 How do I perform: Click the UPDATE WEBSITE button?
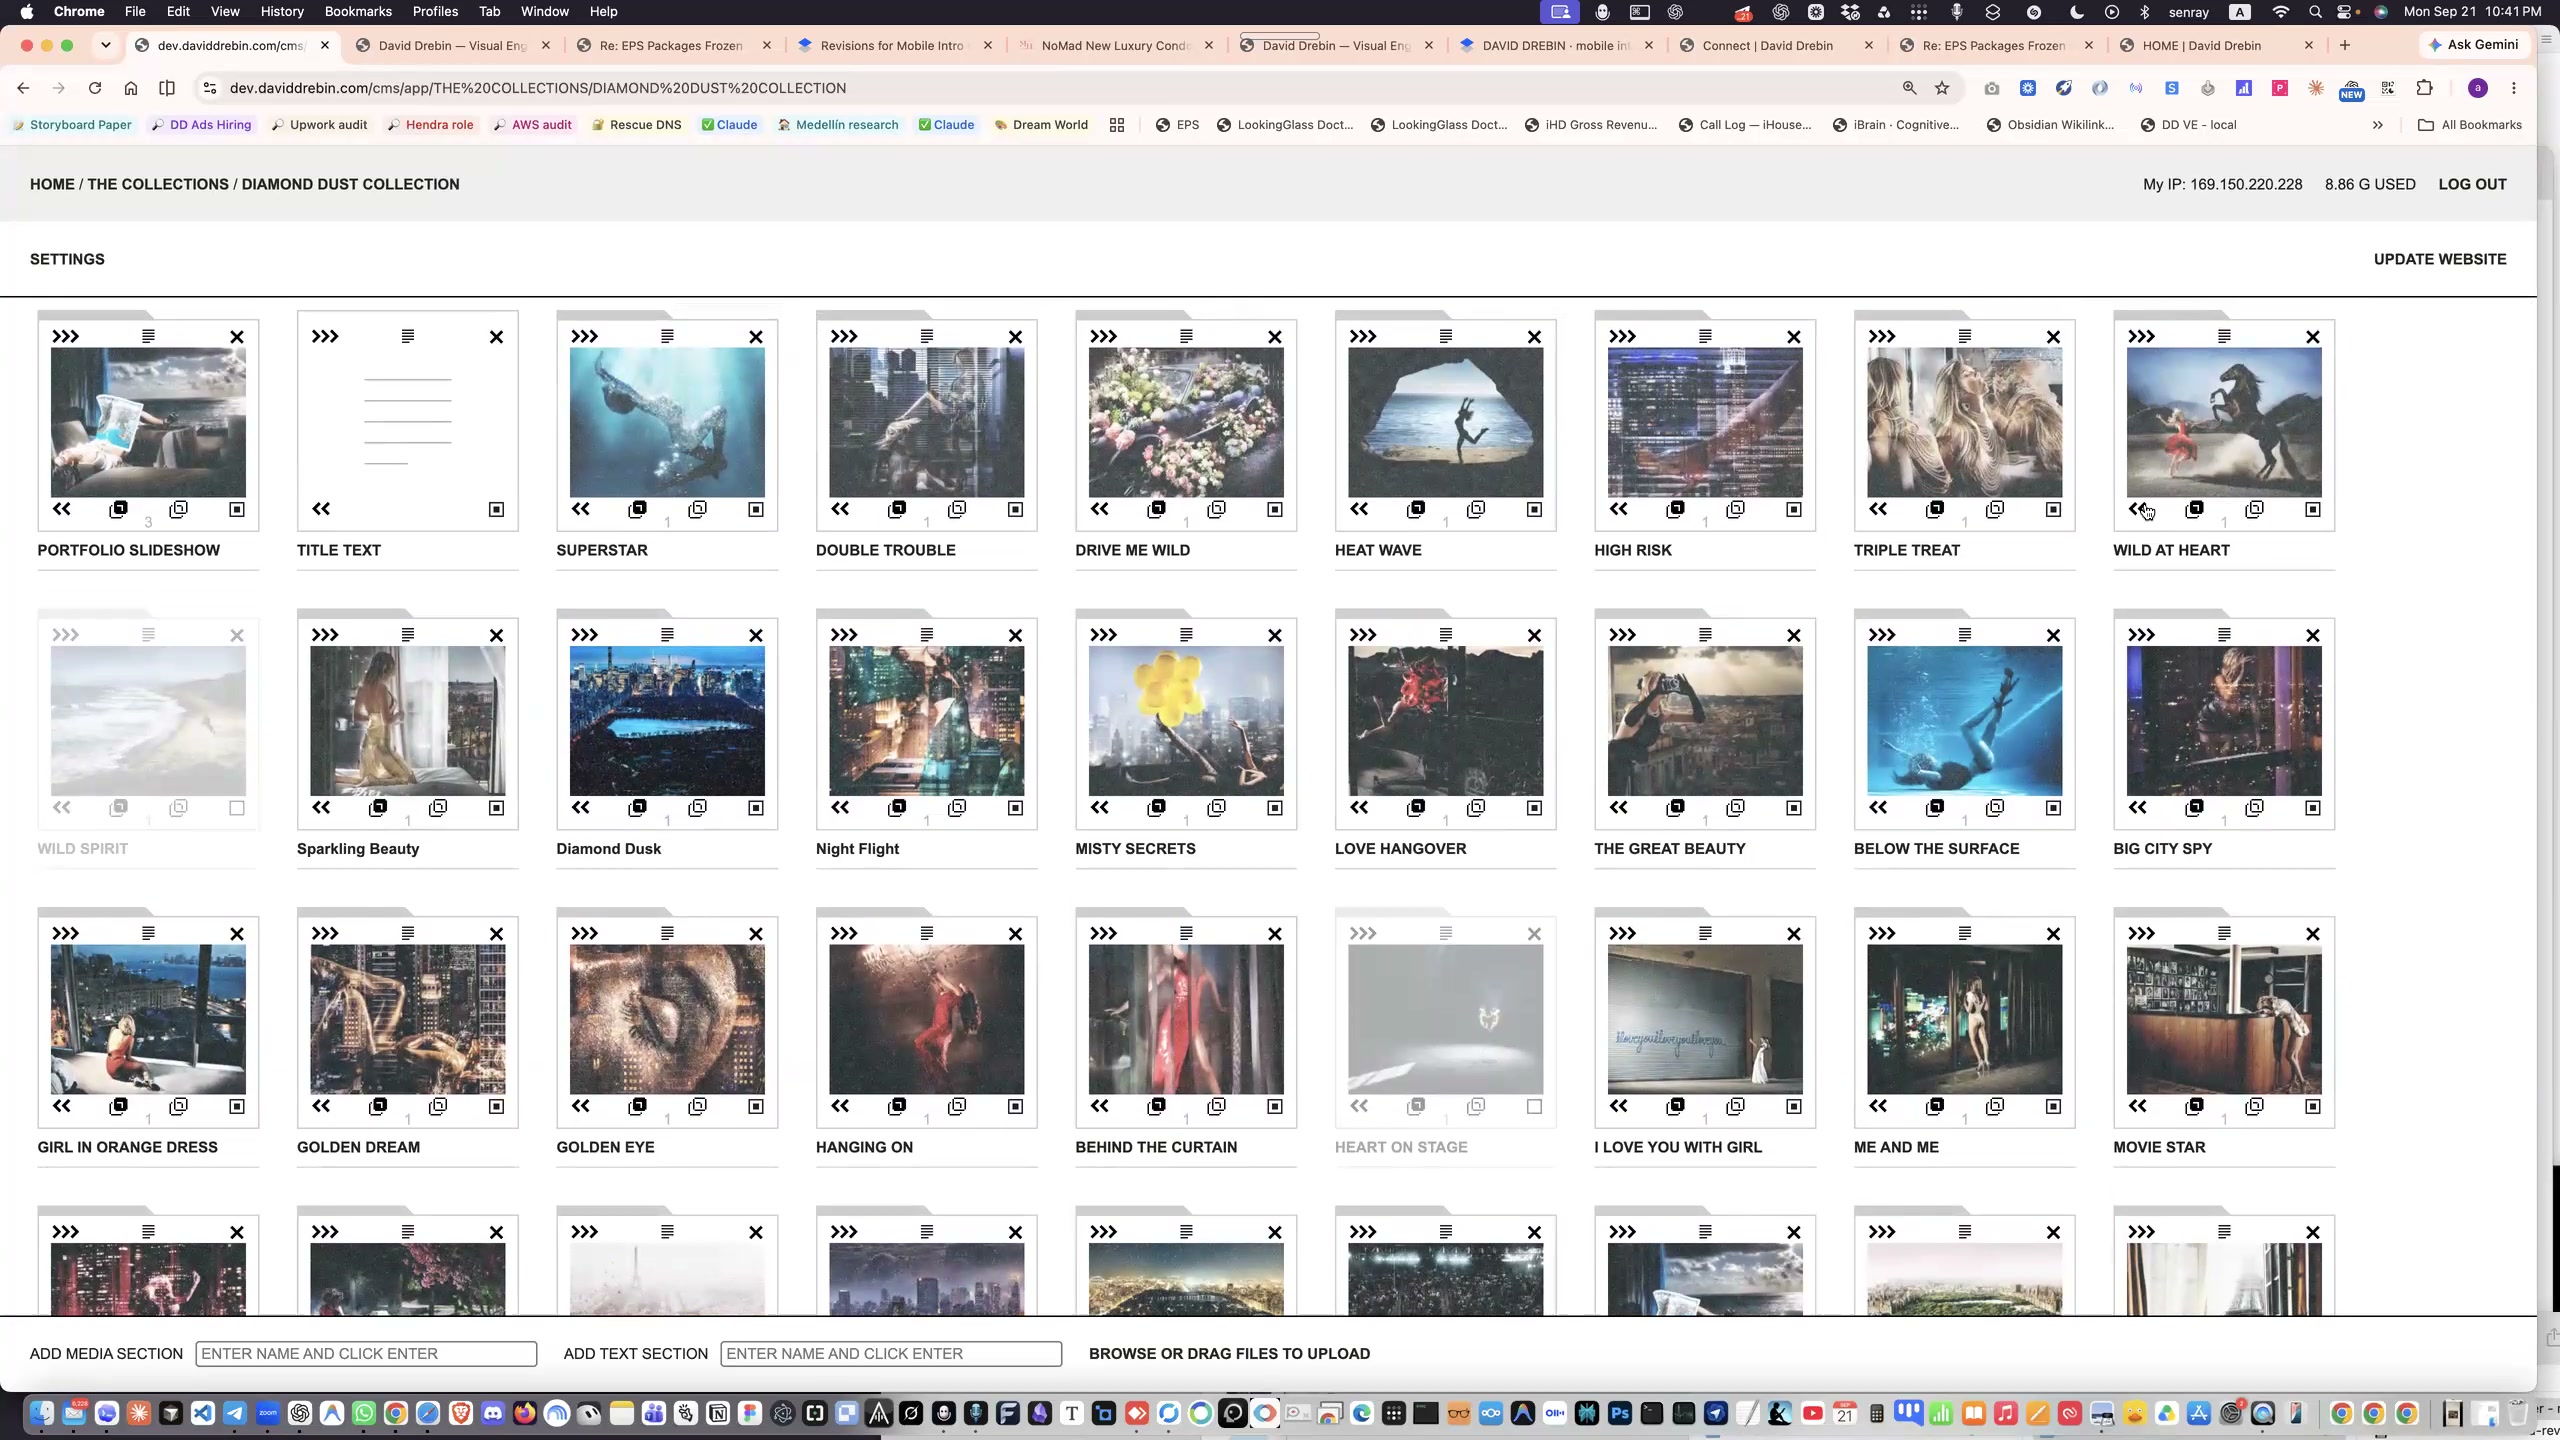point(2440,259)
